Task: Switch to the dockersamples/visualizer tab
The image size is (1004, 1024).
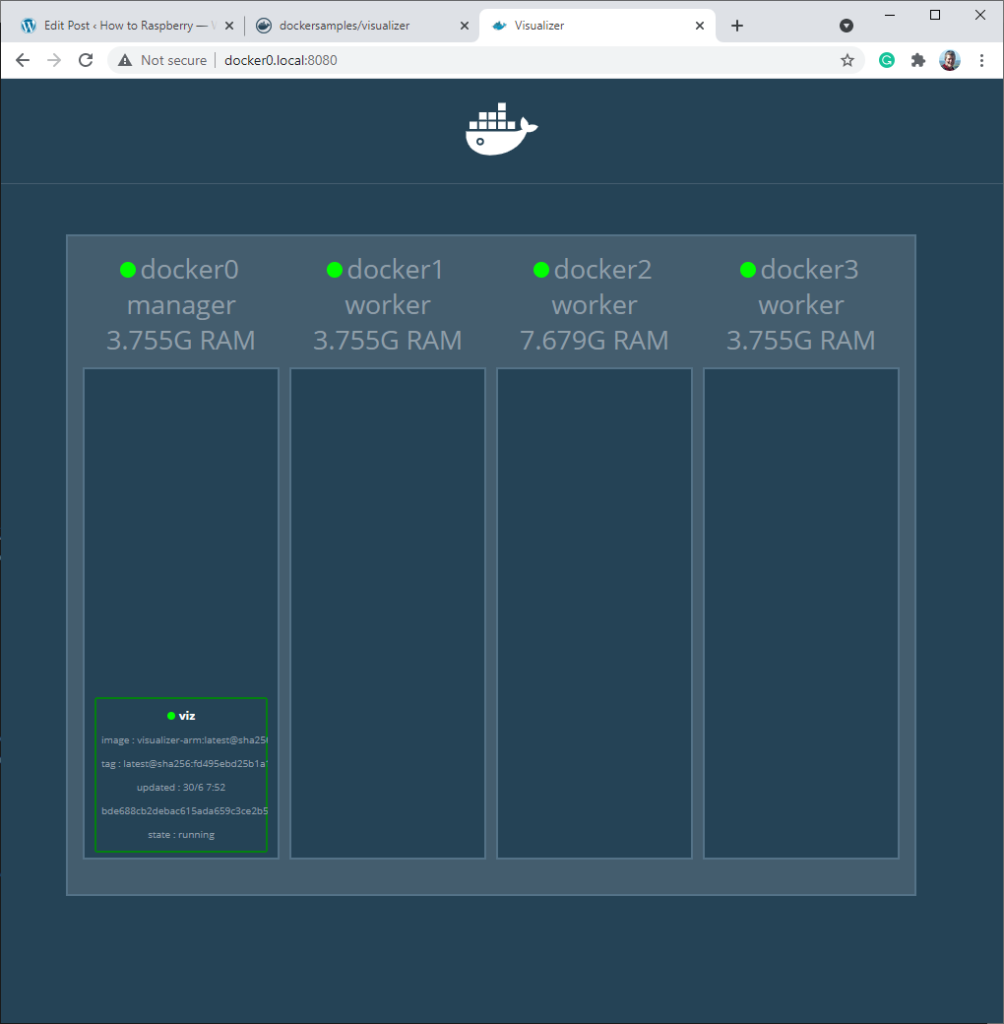Action: point(363,25)
